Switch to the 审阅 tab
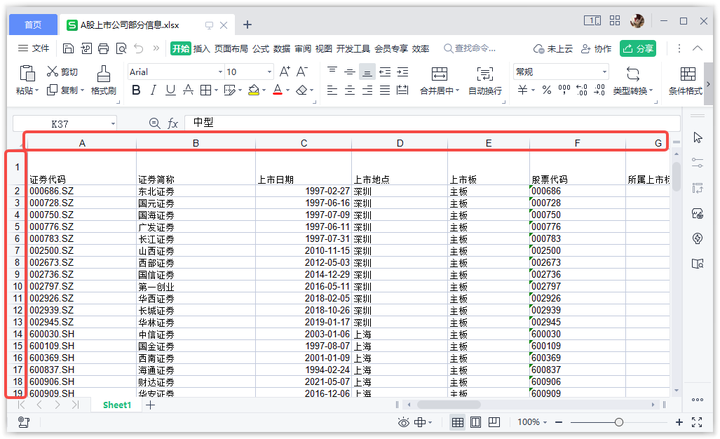Viewport: 720px width, 439px height. (303, 49)
